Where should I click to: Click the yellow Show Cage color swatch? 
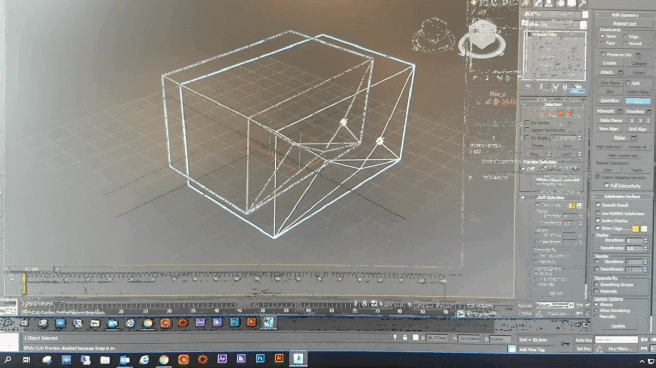[636, 229]
